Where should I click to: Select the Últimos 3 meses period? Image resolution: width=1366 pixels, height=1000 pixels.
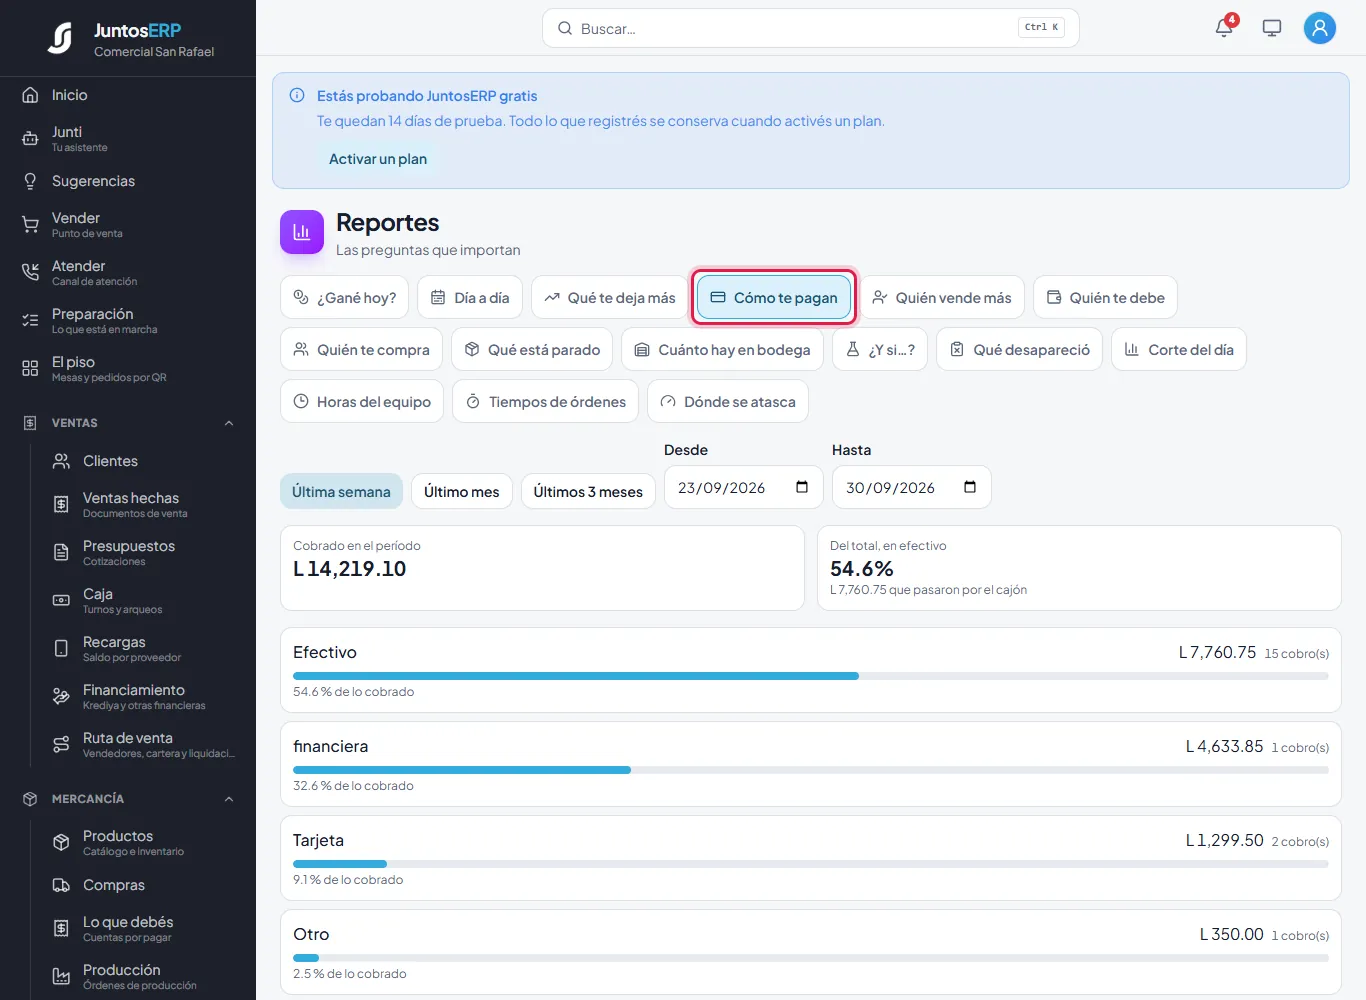(588, 491)
